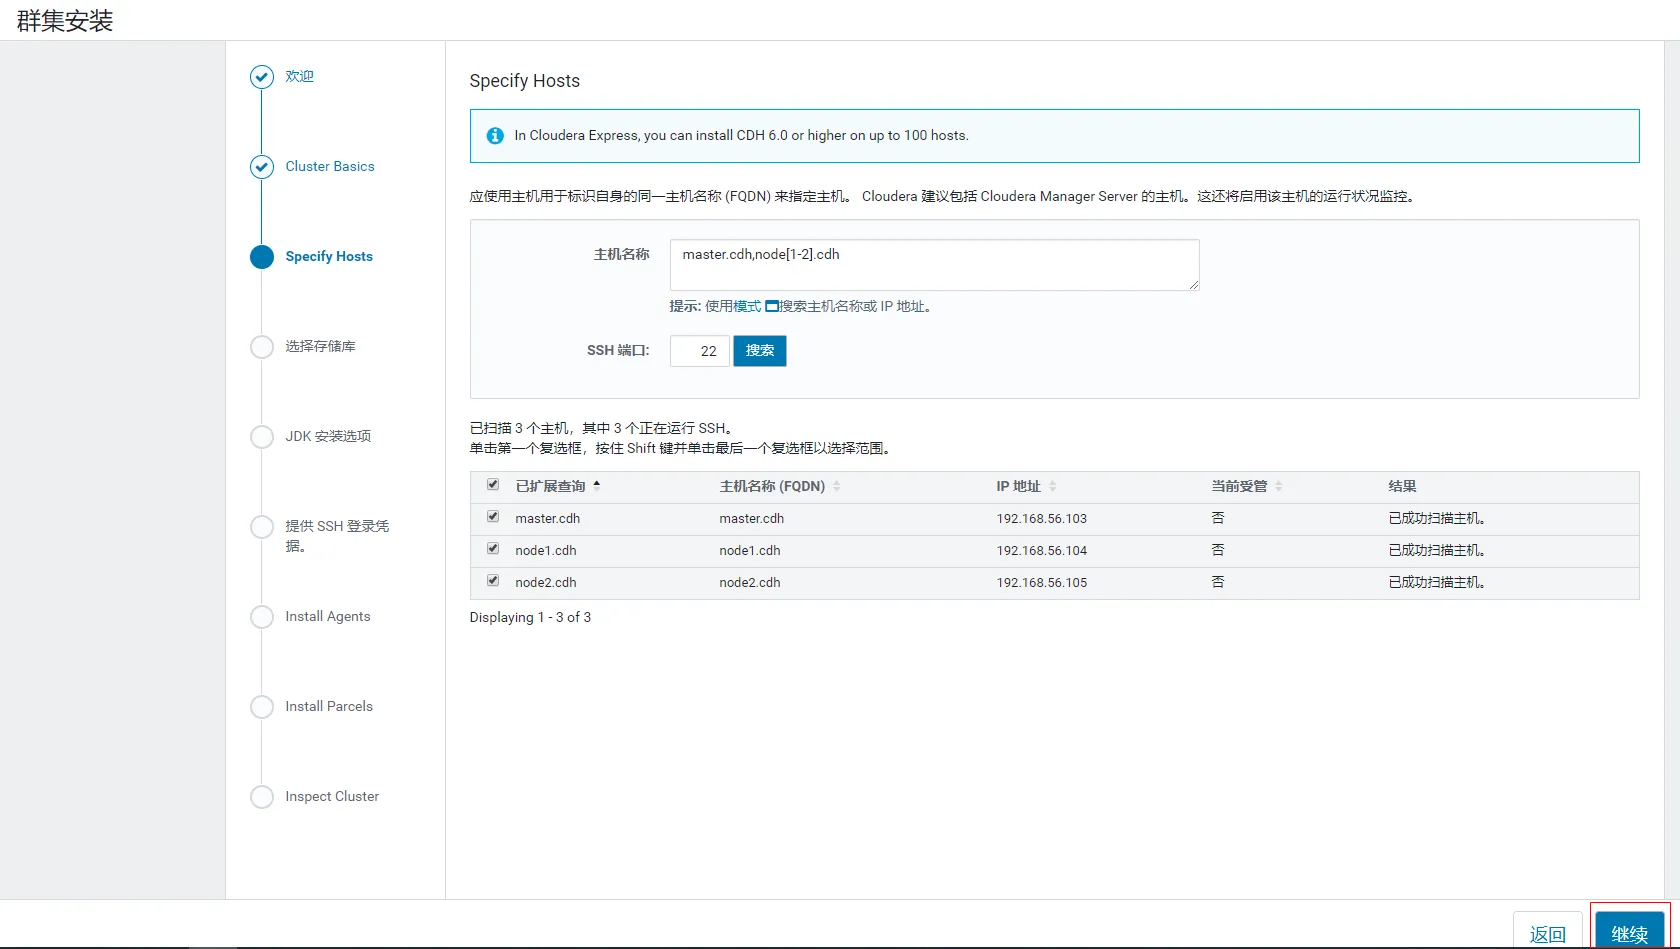Click the JDK 安装选项 step circle
The width and height of the screenshot is (1680, 949).
click(x=261, y=437)
